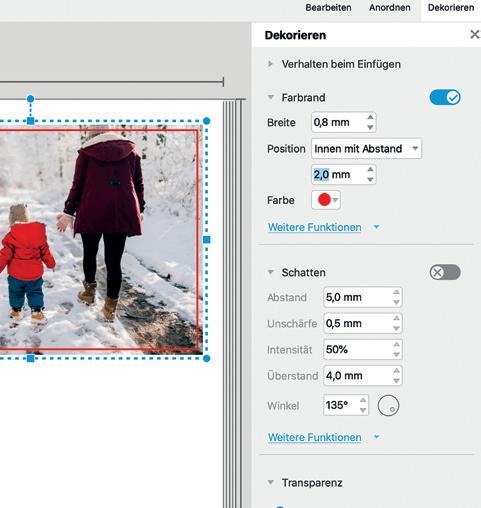The height and width of the screenshot is (508, 481).
Task: Increase Winkel angle with up arrow
Action: pos(363,400)
